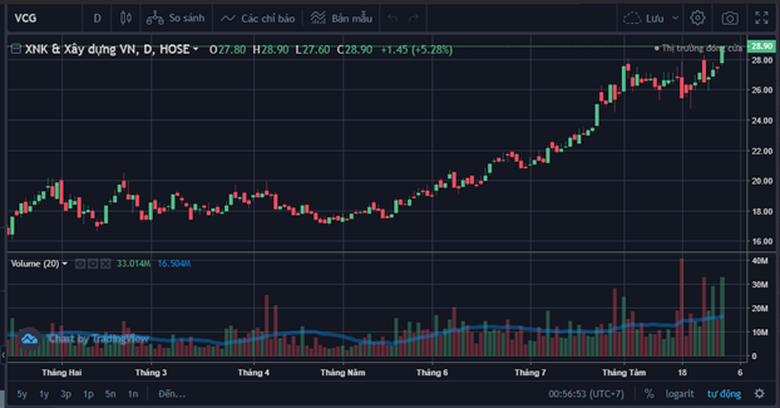This screenshot has height=408, width=780.
Task: Click the Đến... go-to-date button
Action: point(172,394)
